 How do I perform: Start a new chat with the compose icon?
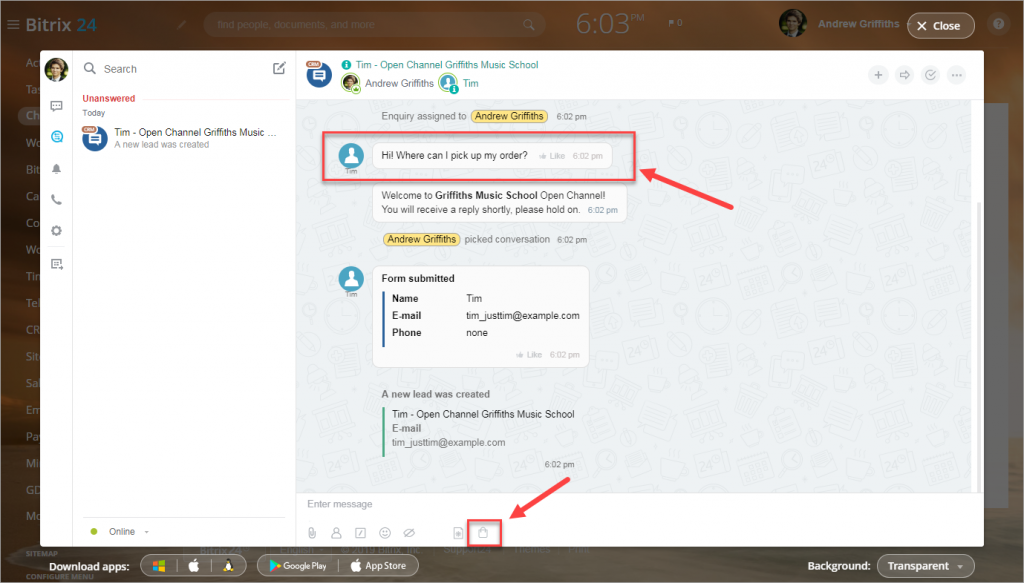279,68
